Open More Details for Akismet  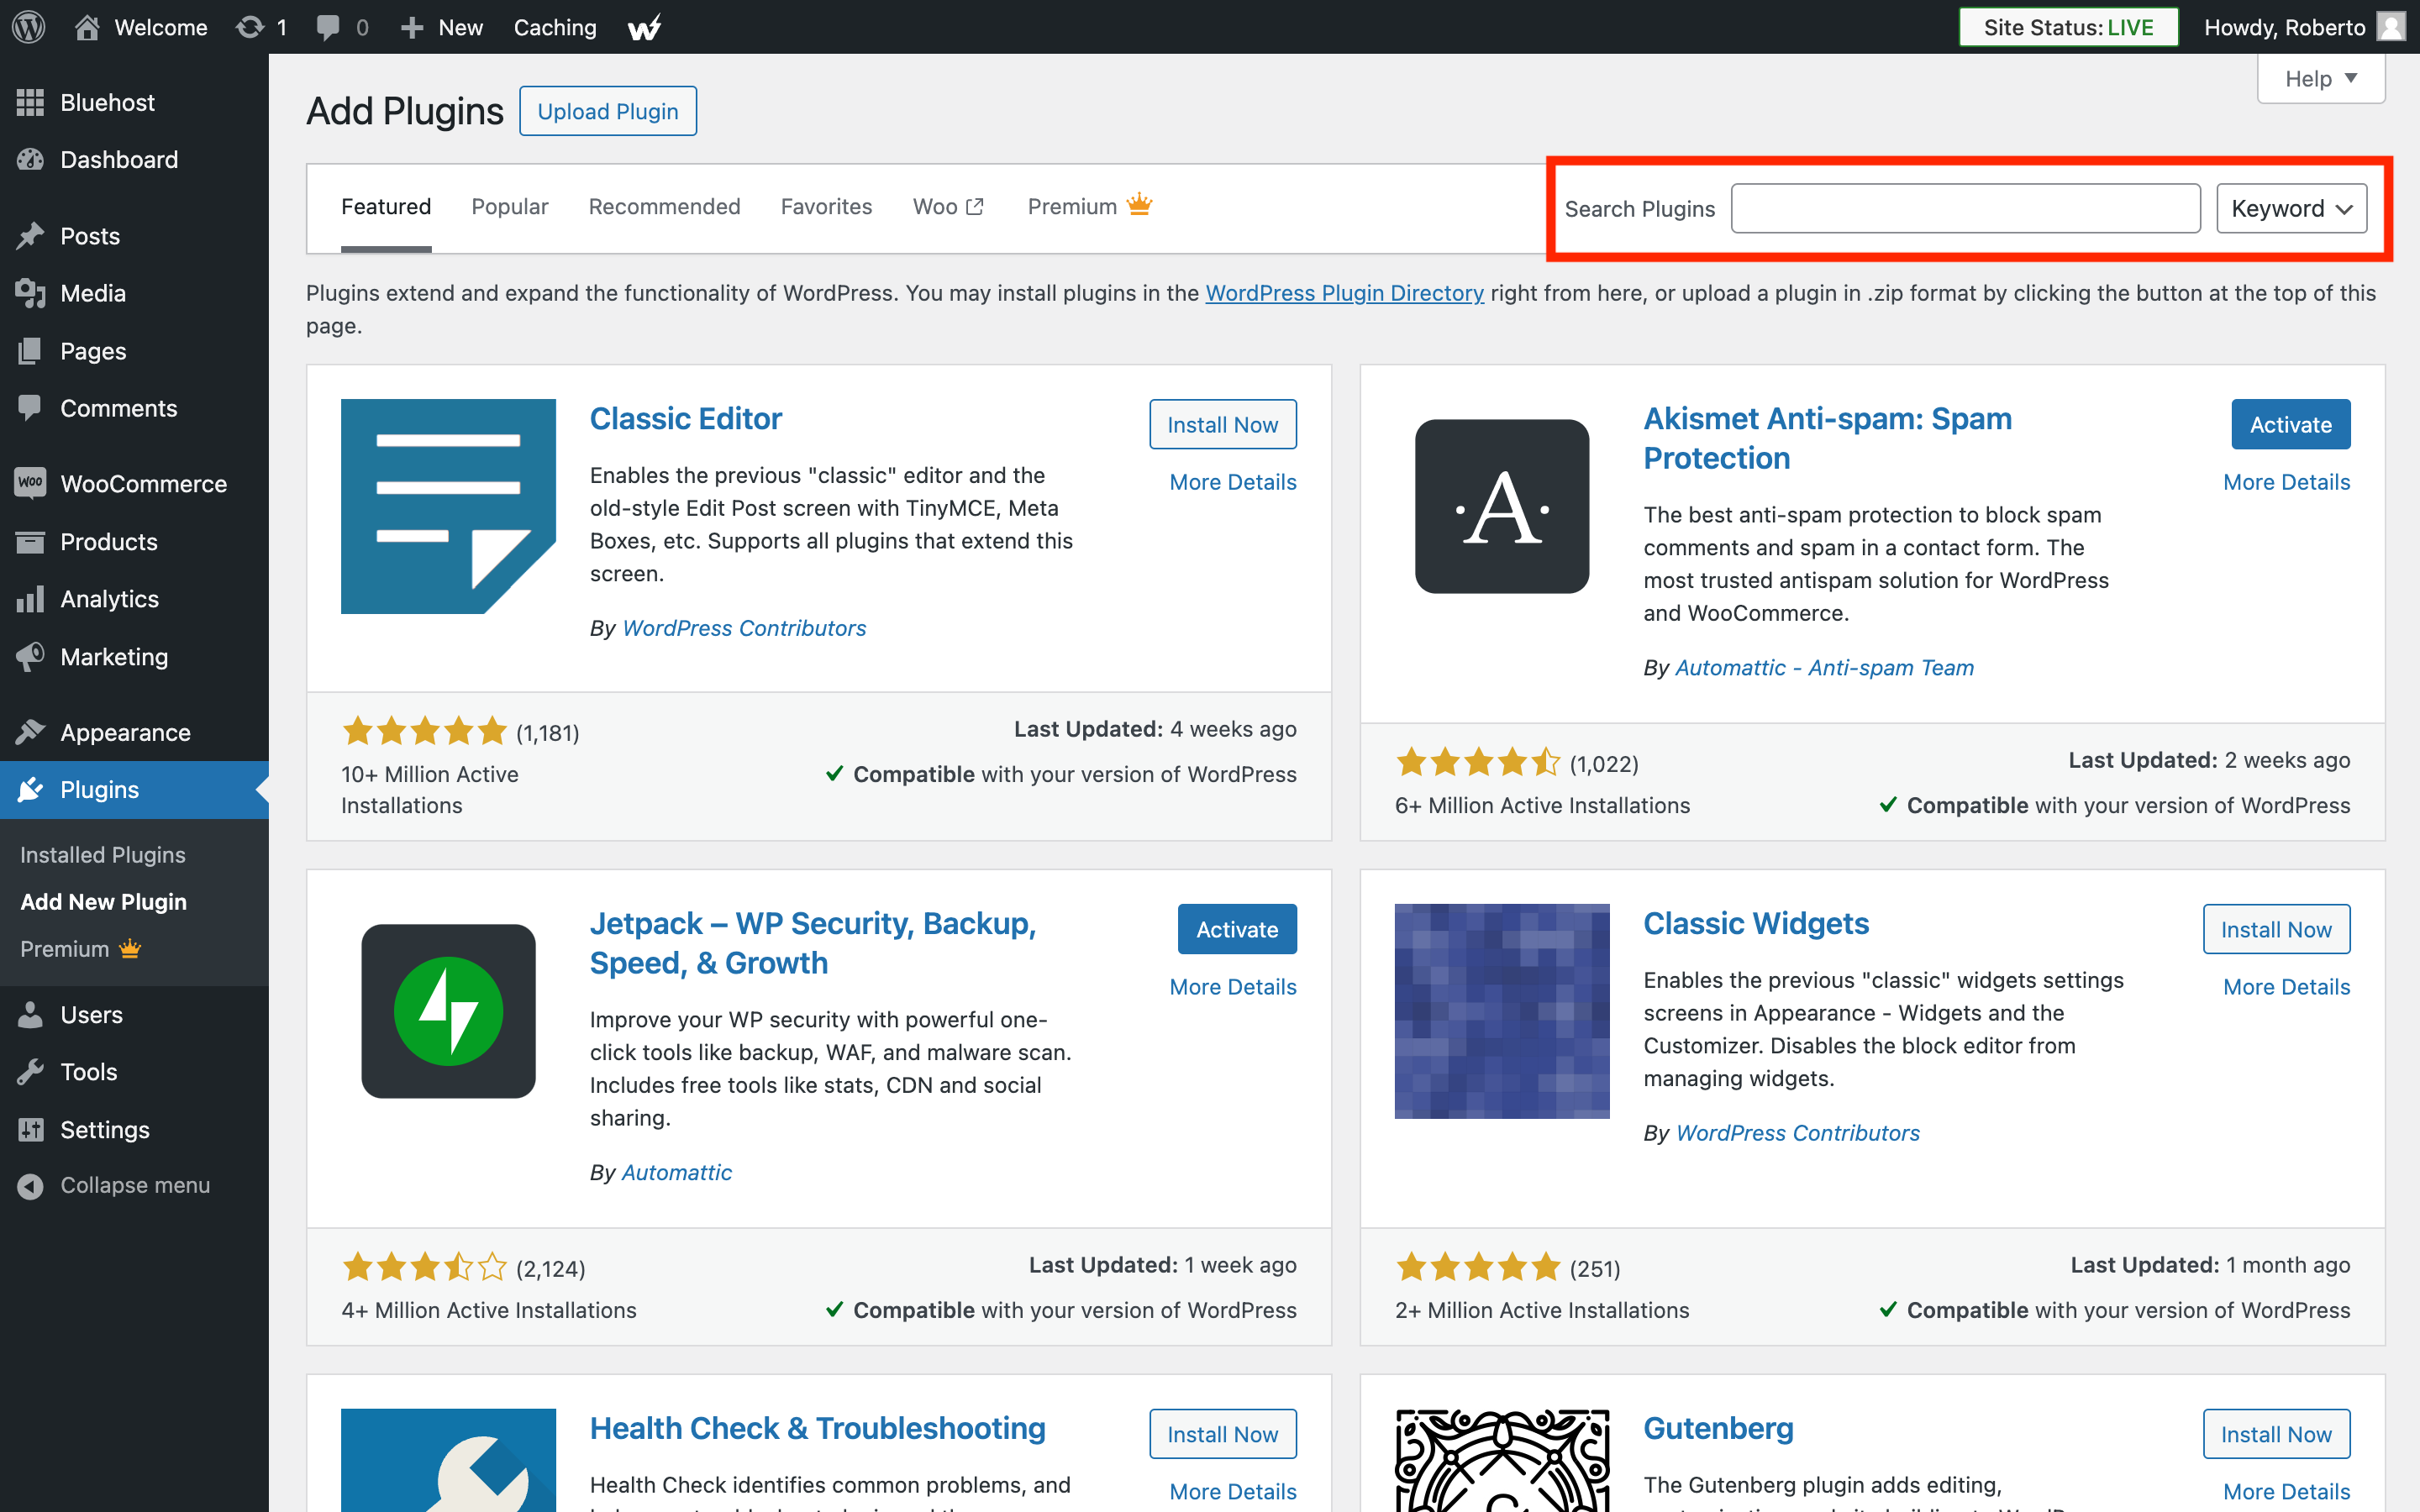2286,482
